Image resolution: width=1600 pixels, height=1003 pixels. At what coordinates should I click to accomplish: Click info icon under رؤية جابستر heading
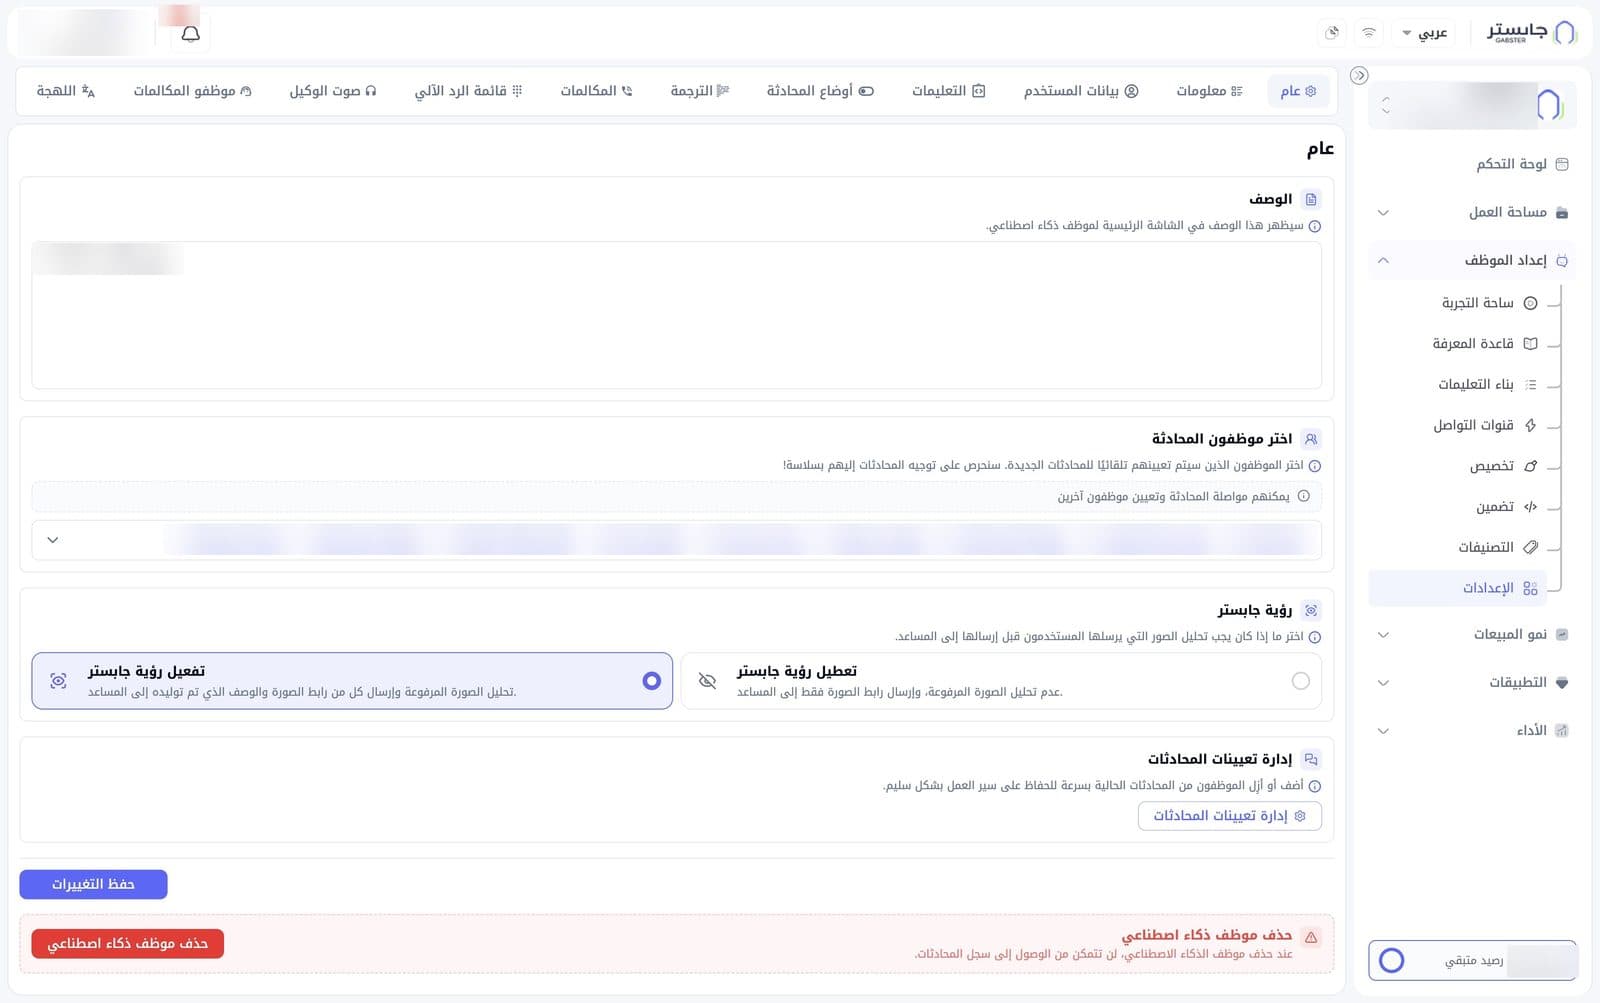(1315, 637)
